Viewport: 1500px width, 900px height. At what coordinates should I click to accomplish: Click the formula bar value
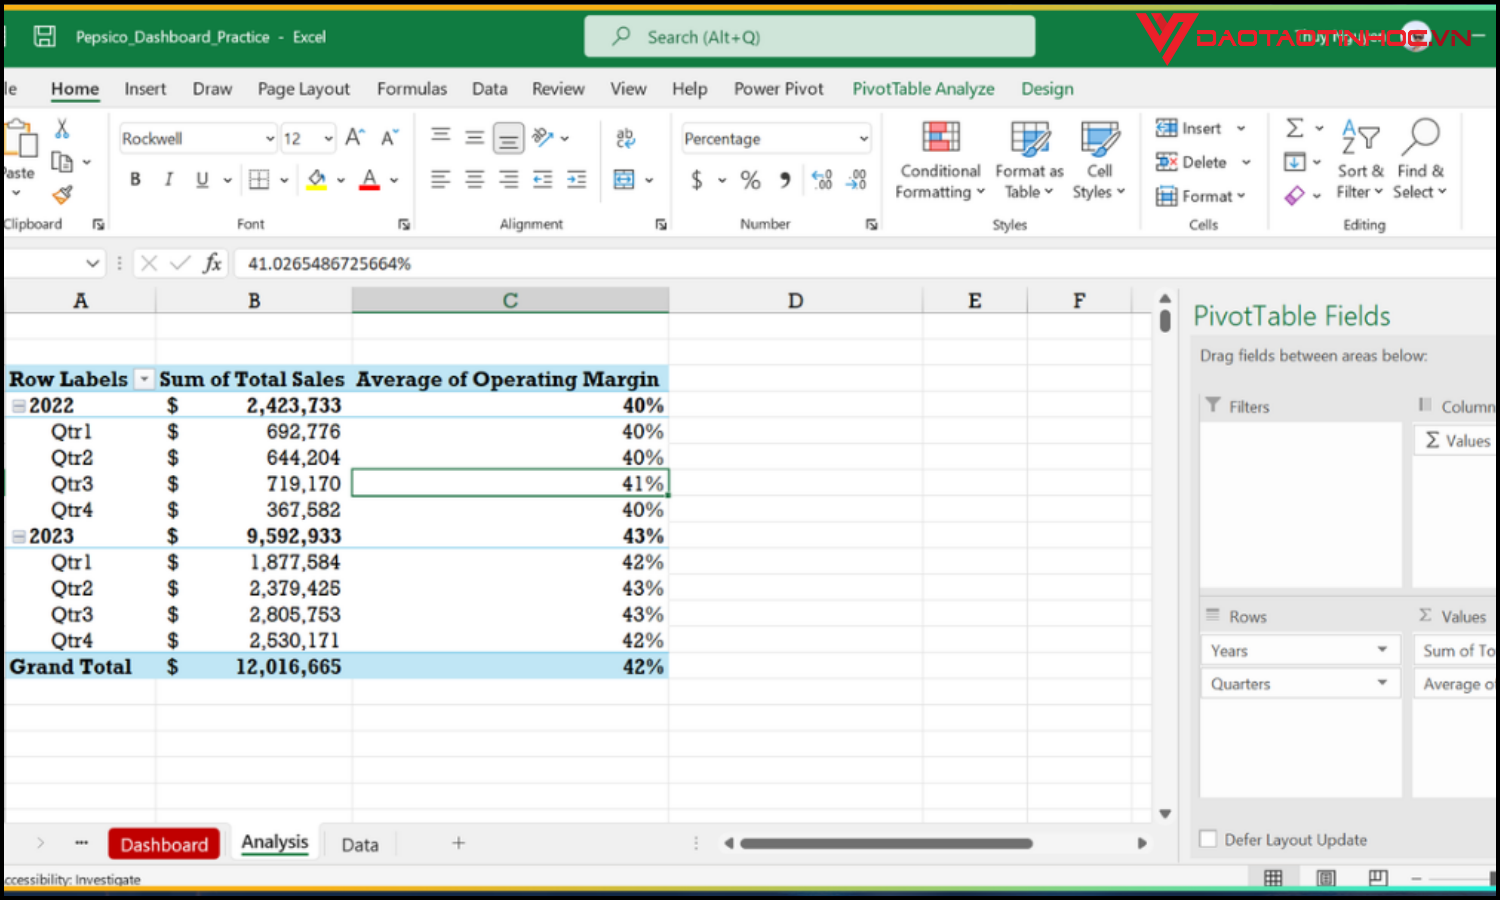[x=329, y=264]
